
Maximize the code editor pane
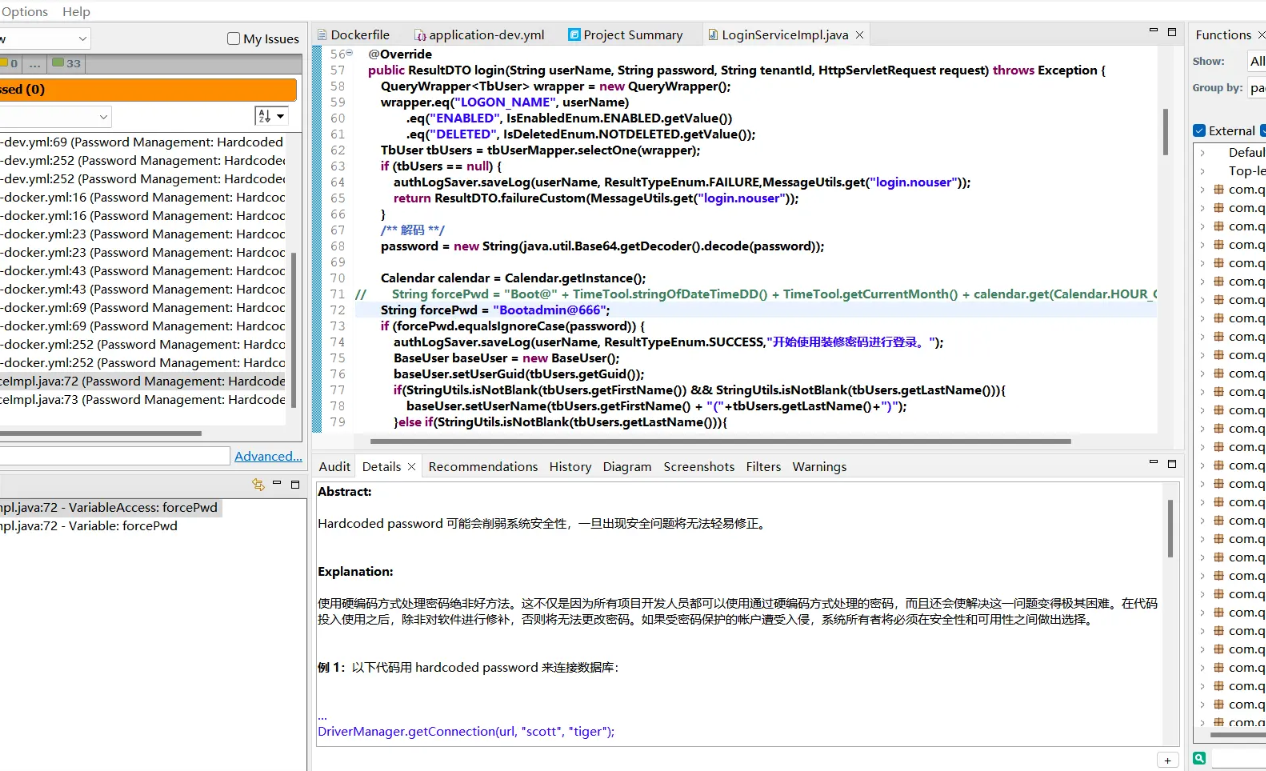[x=1172, y=32]
